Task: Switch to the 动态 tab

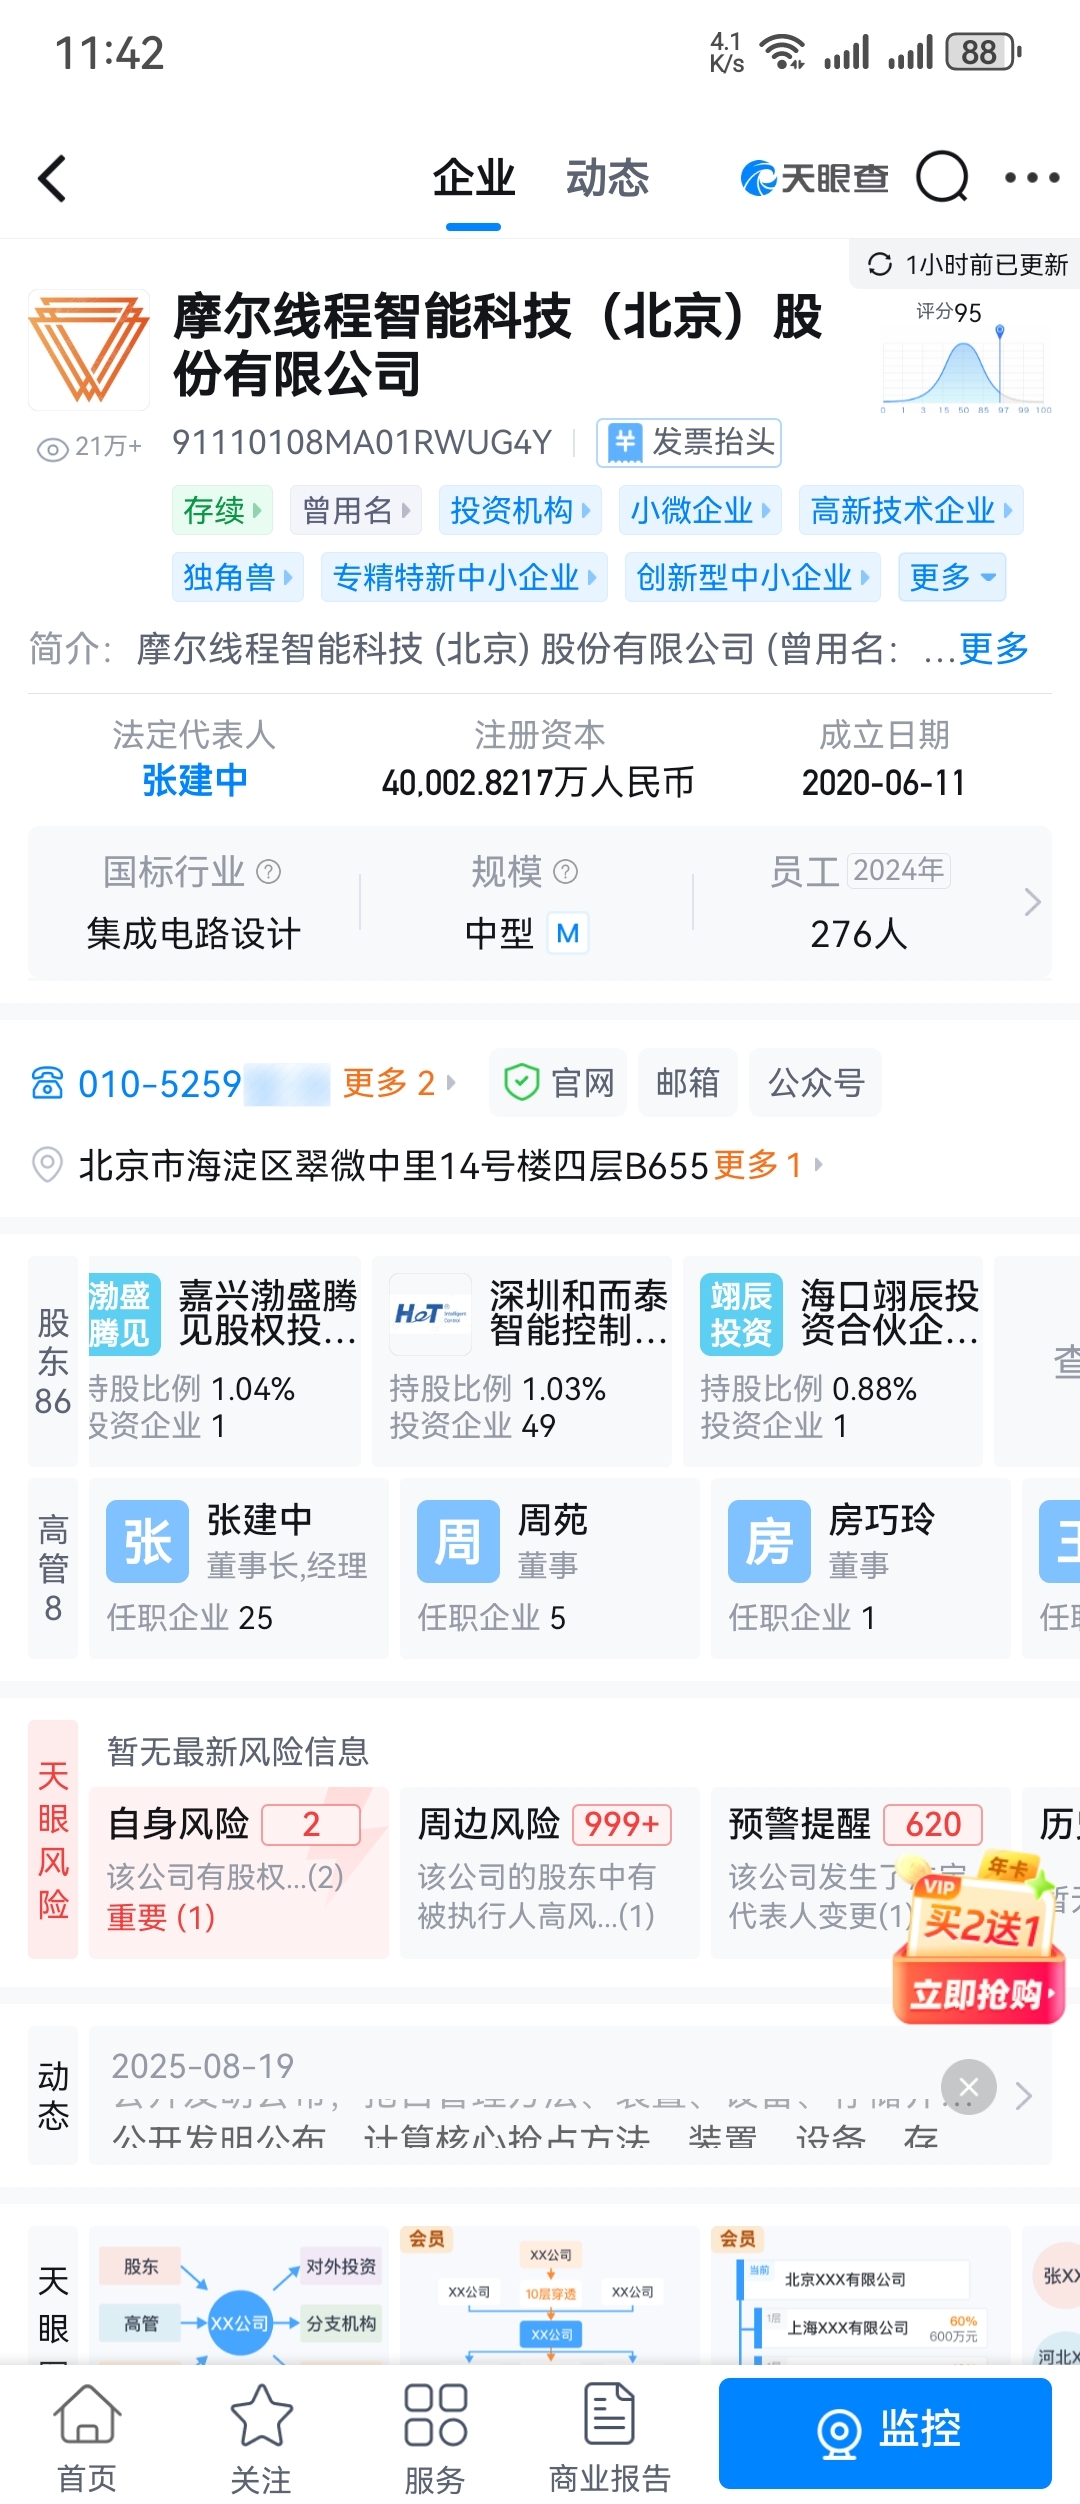Action: coord(607,178)
